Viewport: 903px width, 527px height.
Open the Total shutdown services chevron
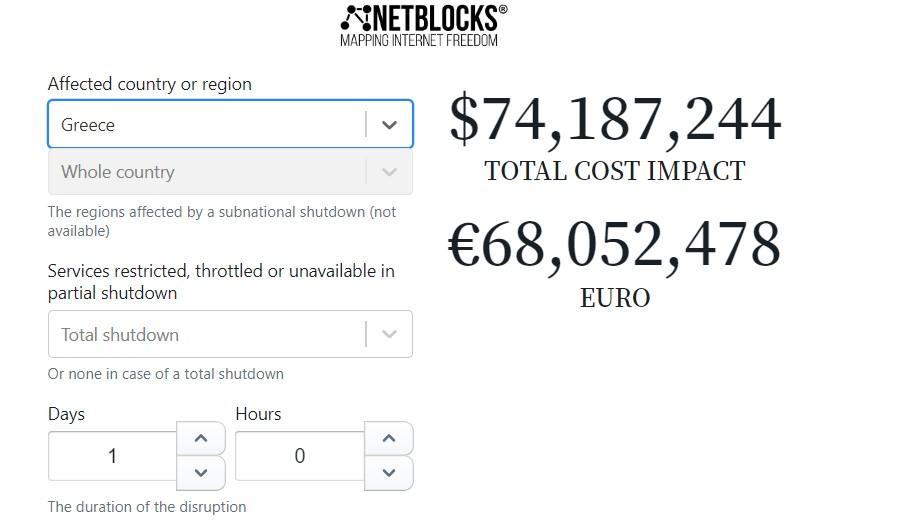pyautogui.click(x=389, y=334)
